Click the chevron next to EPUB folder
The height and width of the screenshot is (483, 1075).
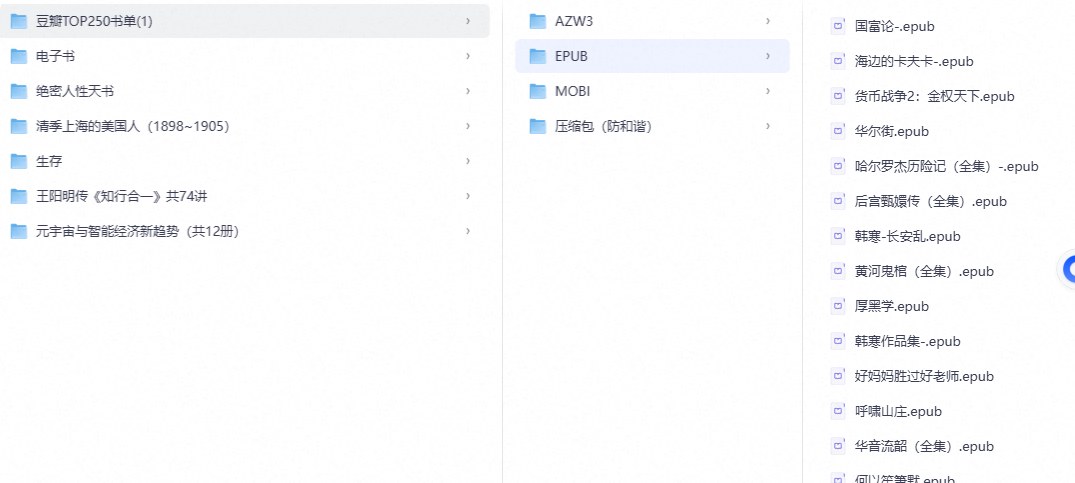[768, 56]
